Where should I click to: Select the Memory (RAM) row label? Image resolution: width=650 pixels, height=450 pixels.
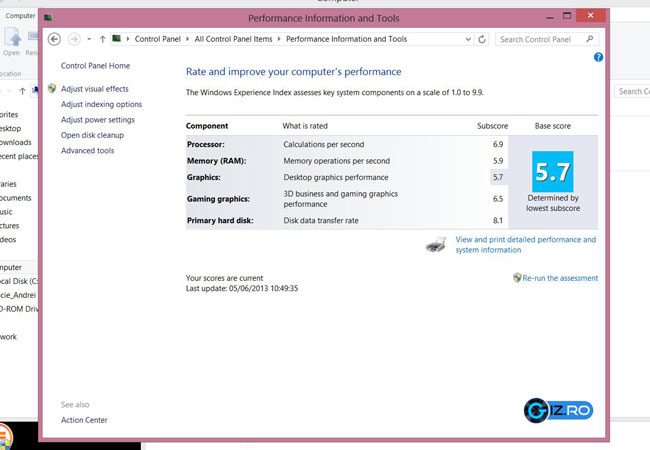216,161
